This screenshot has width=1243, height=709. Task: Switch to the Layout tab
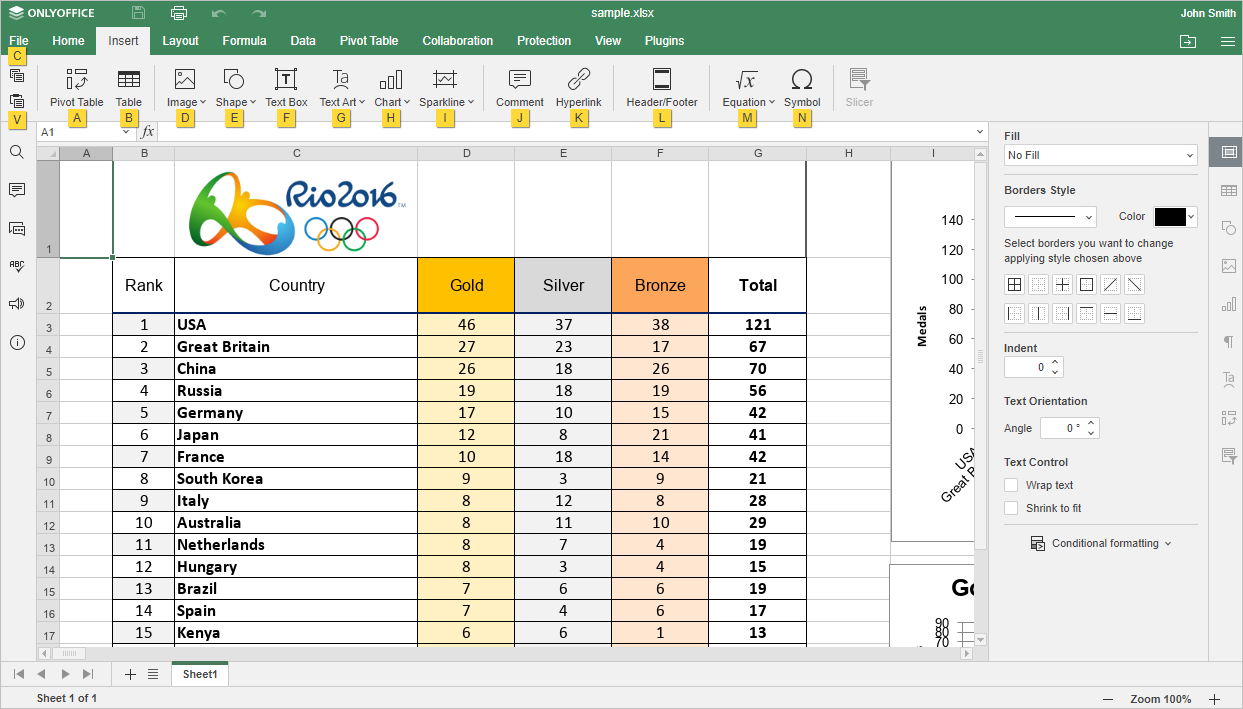coord(181,41)
